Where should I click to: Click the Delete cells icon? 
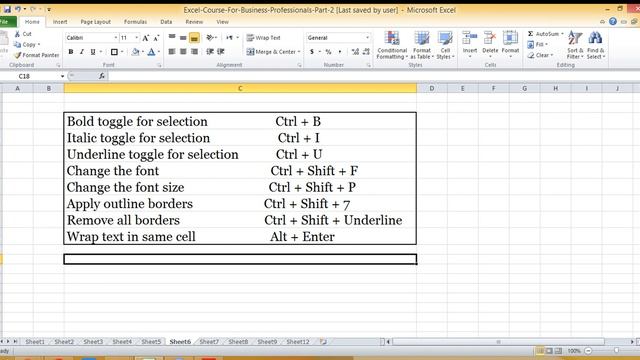(x=490, y=38)
